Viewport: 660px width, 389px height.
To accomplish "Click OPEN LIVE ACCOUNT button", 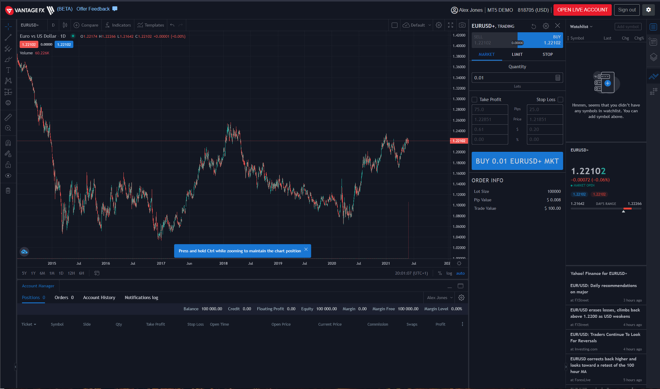I will (x=583, y=10).
